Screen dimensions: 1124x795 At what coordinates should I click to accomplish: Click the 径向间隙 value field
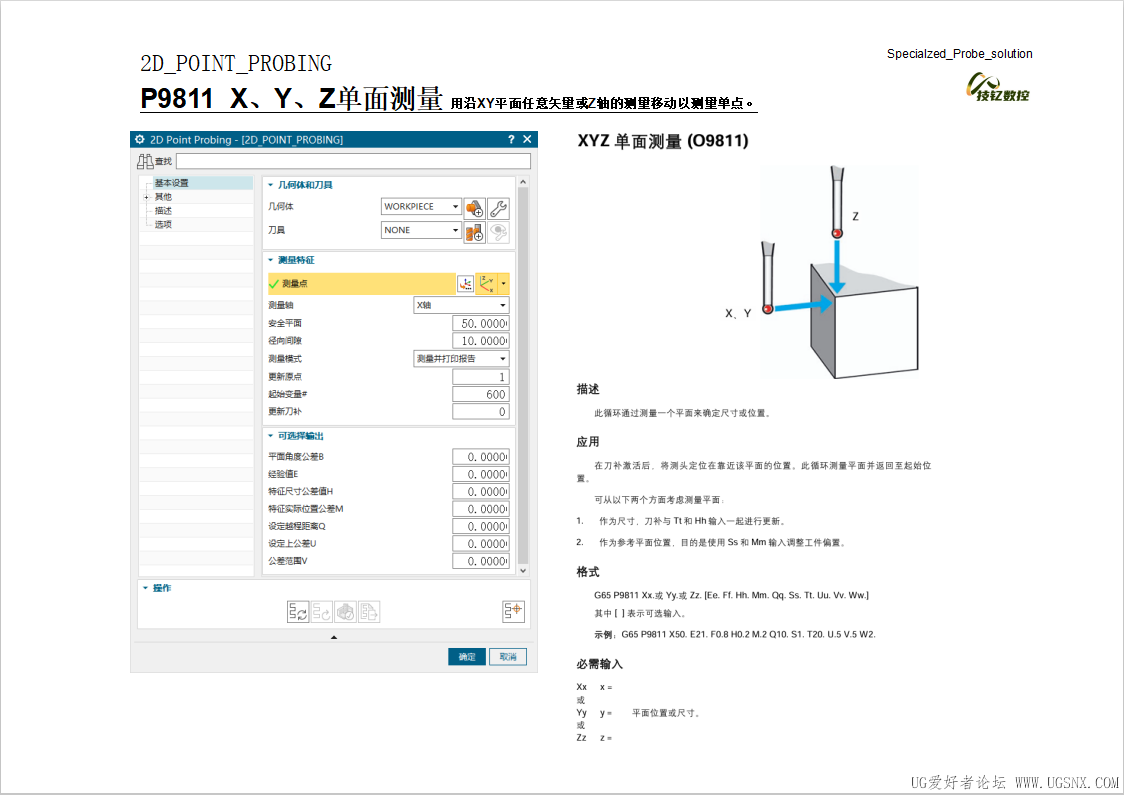click(481, 341)
